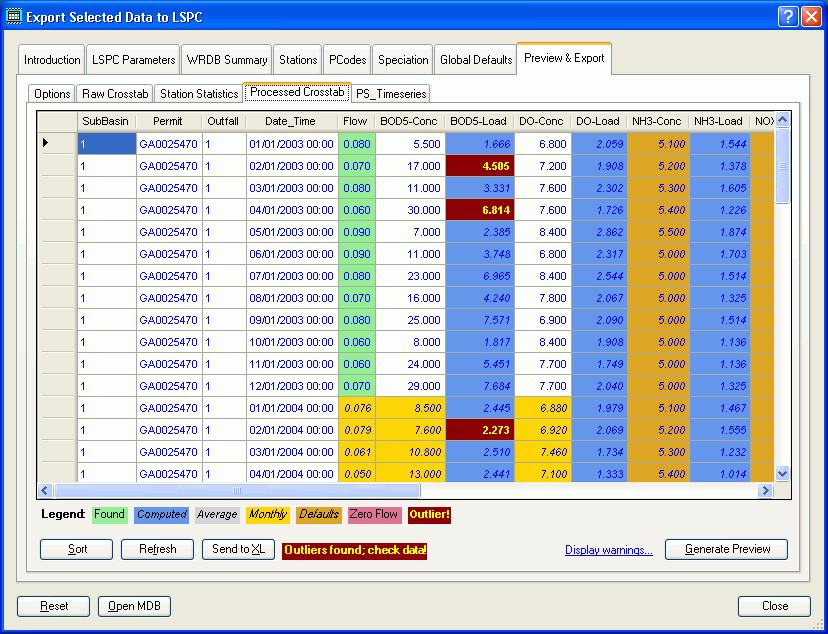
Task: Switch to the WRDB Summary tab
Action: point(226,58)
